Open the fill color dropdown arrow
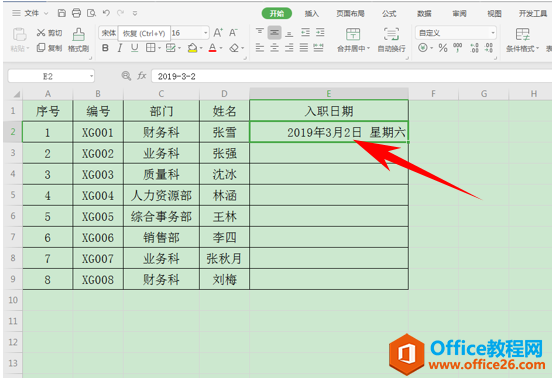The width and height of the screenshot is (552, 382). (x=201, y=48)
